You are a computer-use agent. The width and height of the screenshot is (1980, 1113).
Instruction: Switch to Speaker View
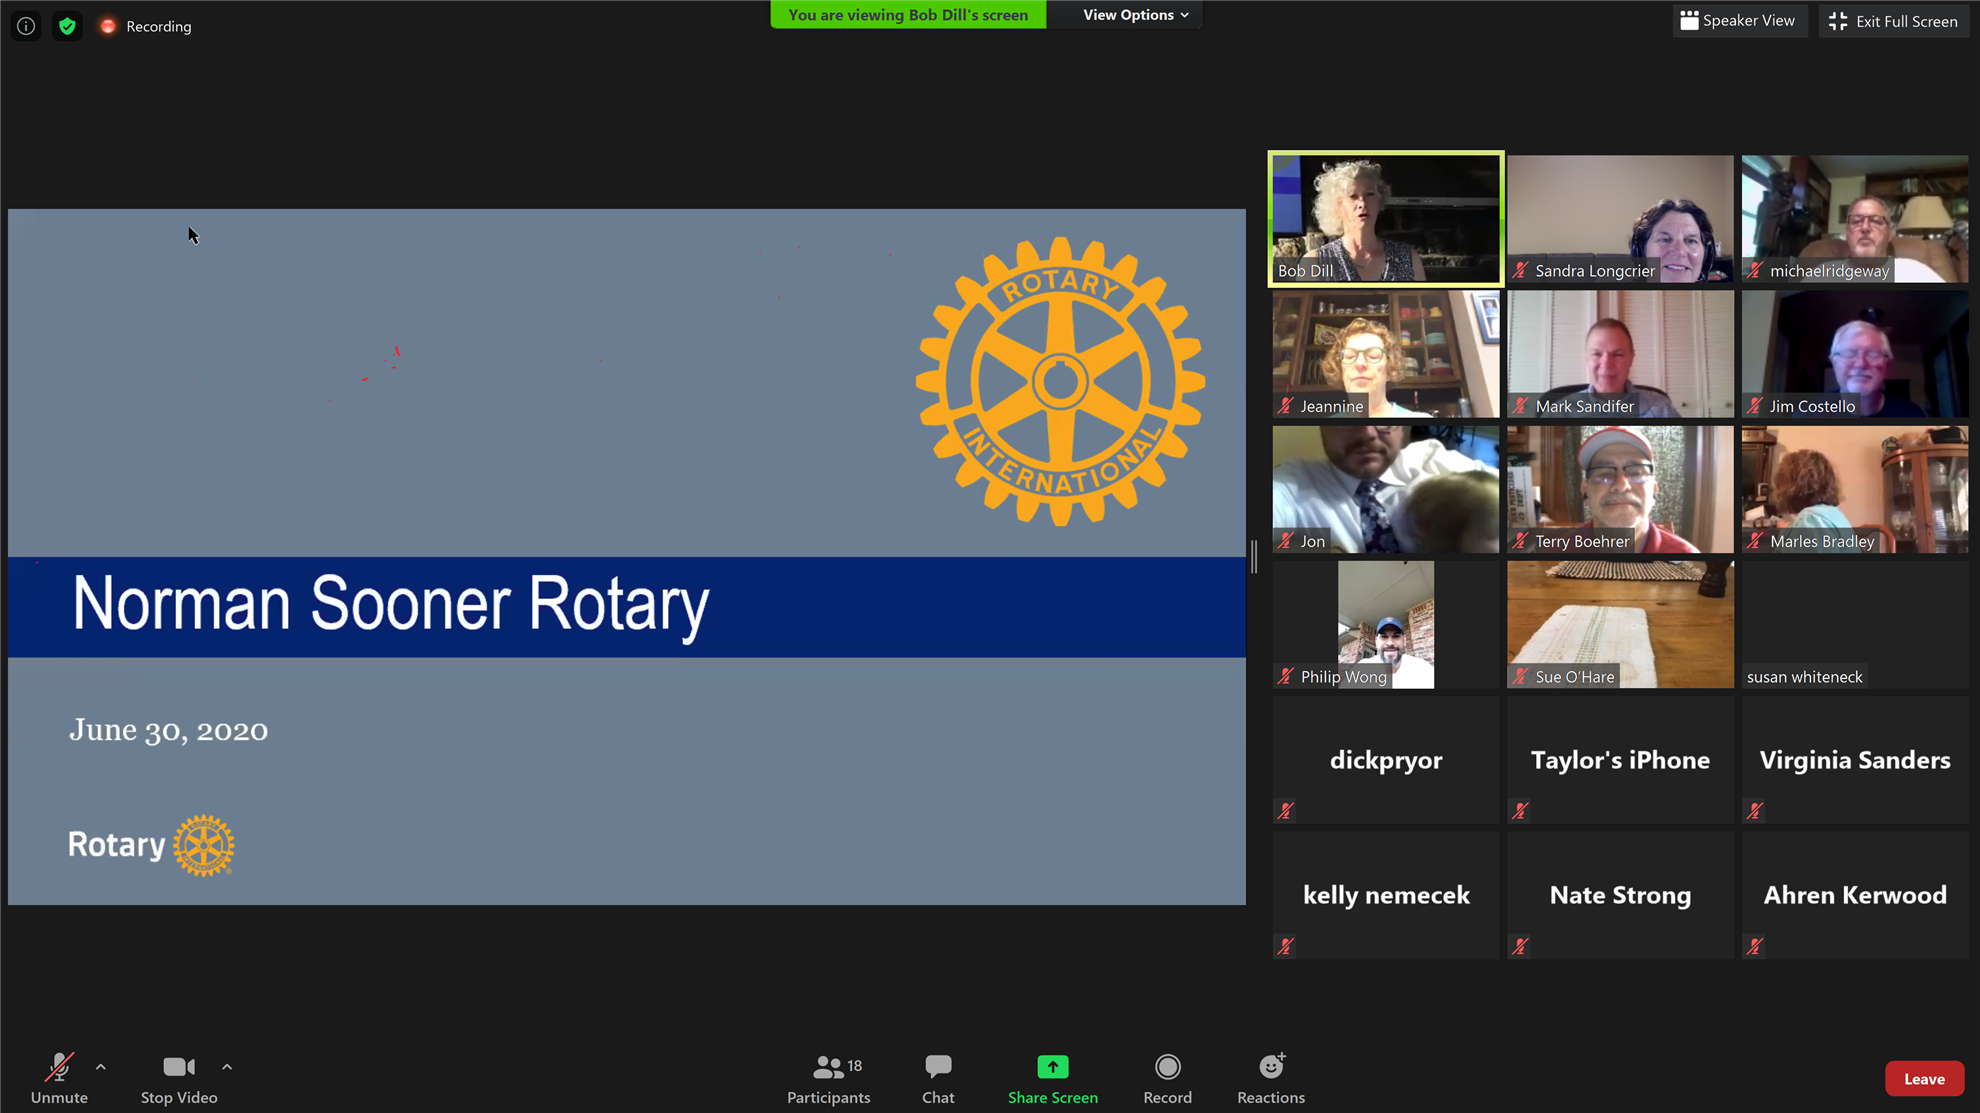(1738, 21)
